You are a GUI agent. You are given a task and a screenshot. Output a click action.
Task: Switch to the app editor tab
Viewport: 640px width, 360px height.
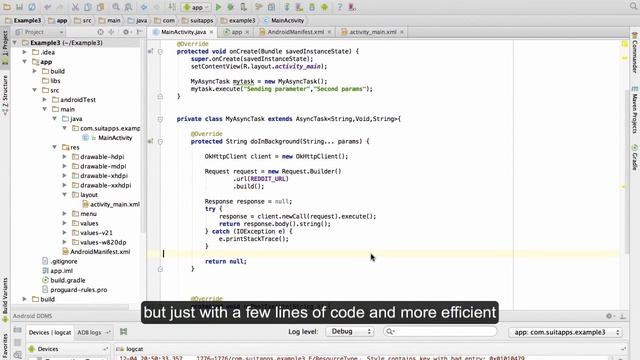[x=236, y=32]
